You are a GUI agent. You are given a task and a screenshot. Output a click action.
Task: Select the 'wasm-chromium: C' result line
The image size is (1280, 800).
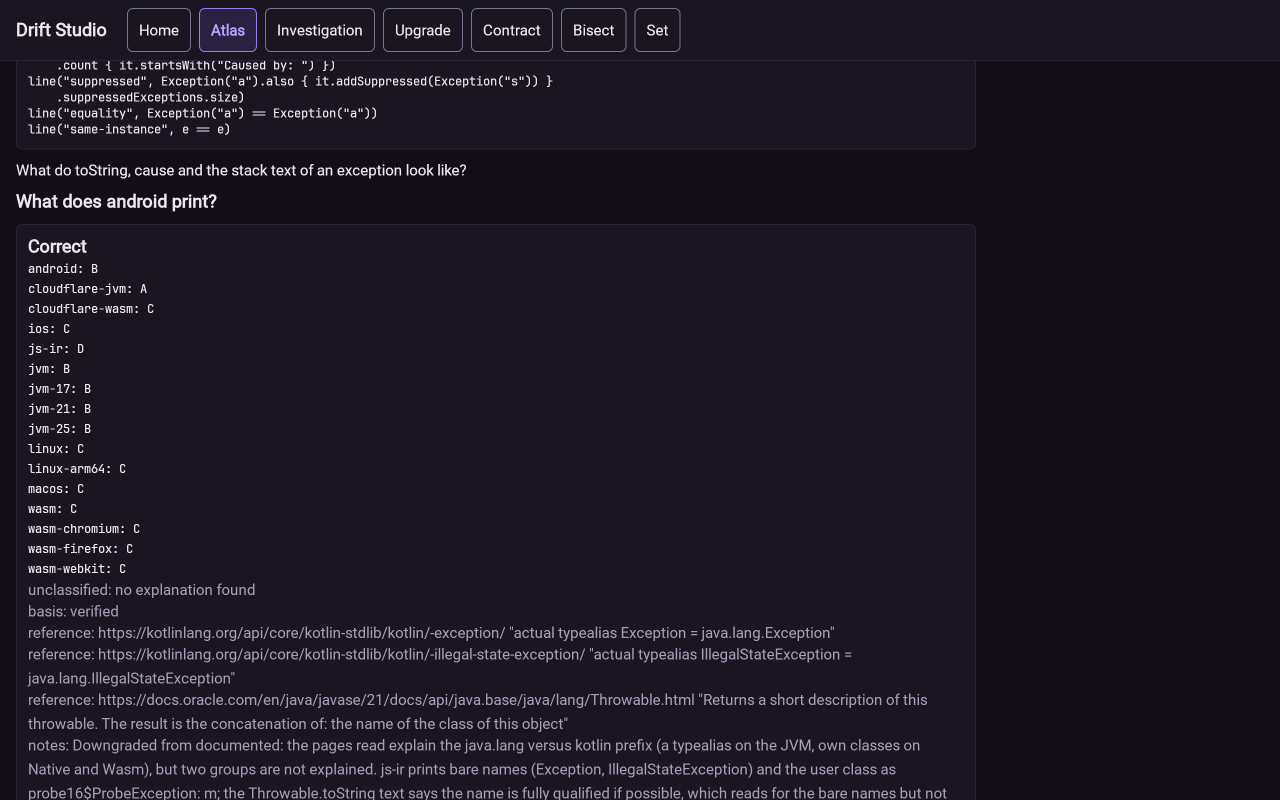coord(84,529)
